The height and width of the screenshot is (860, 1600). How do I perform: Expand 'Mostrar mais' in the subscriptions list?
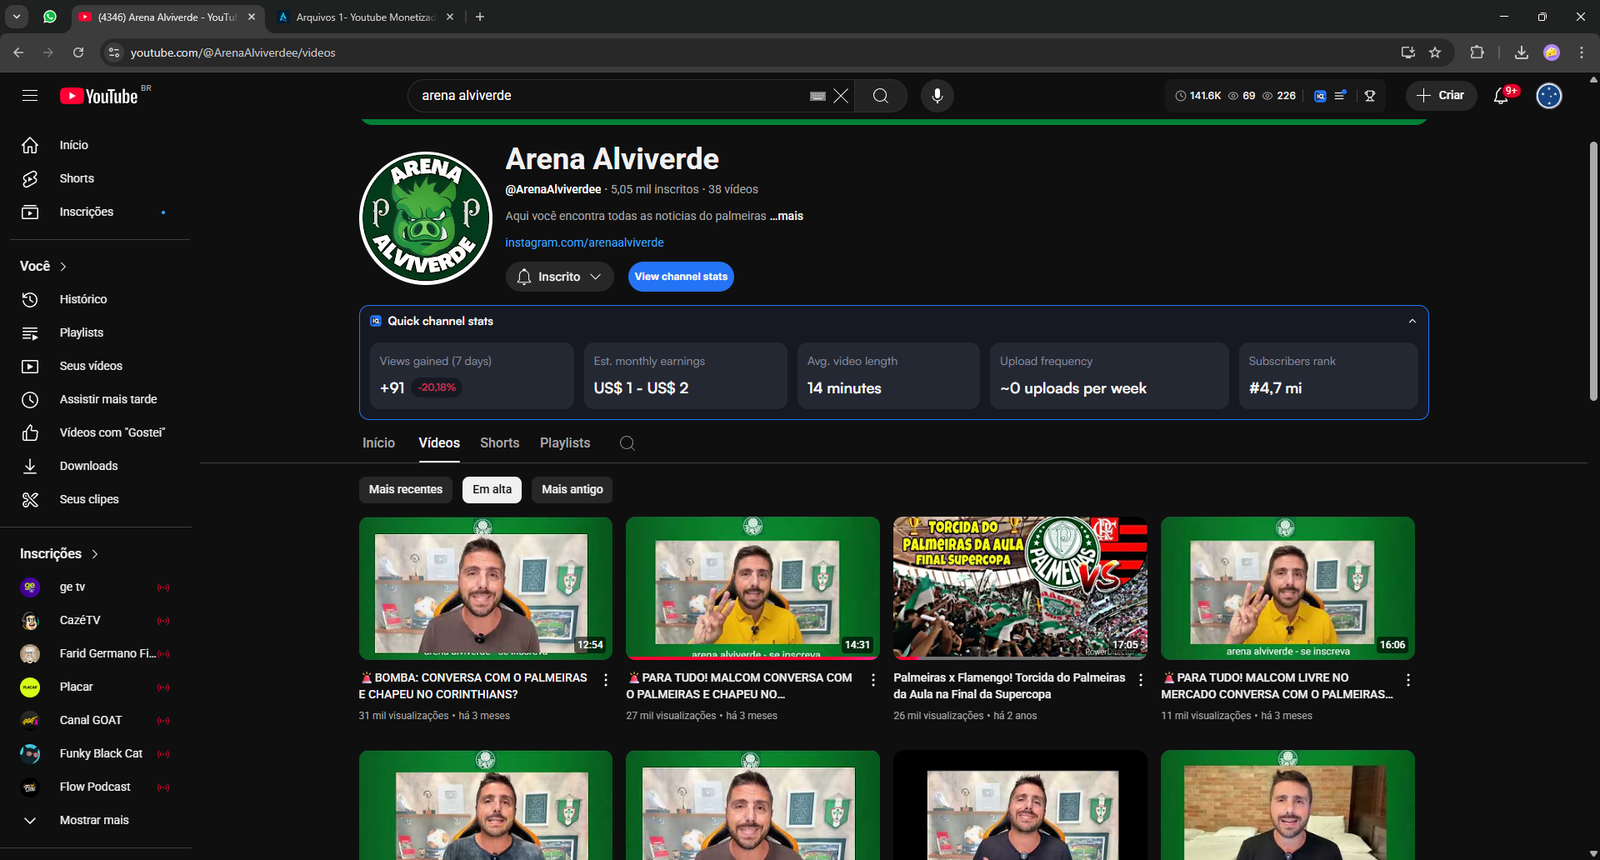pos(93,820)
